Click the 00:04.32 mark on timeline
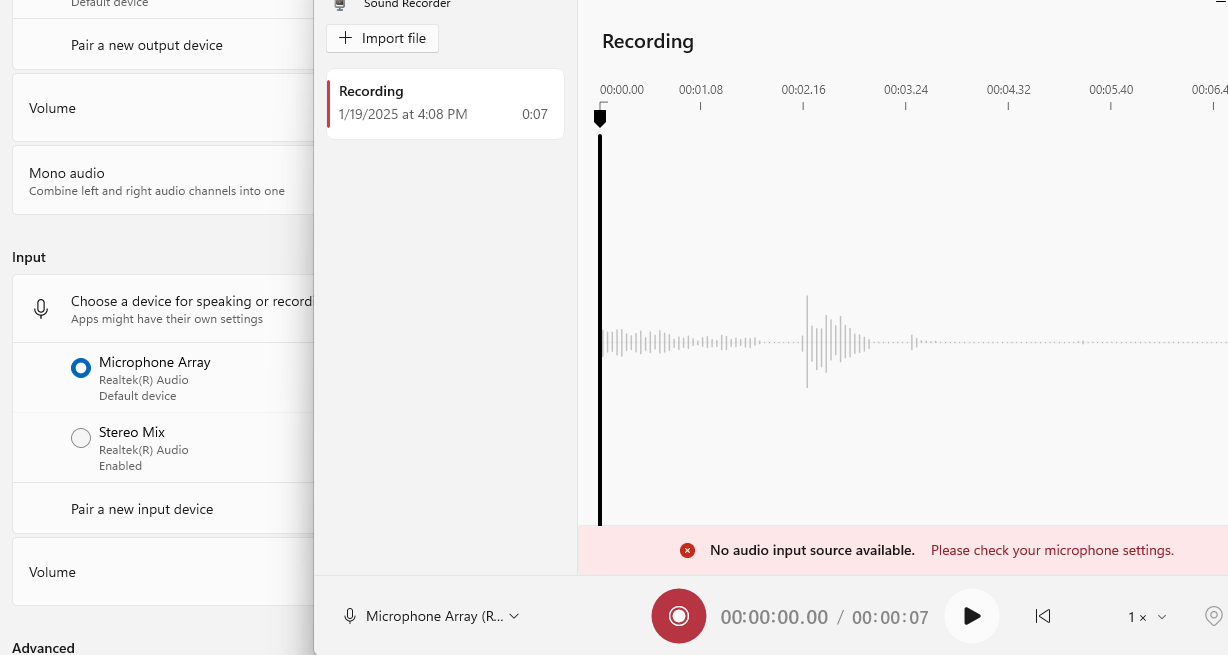The width and height of the screenshot is (1228, 655). pyautogui.click(x=1008, y=90)
